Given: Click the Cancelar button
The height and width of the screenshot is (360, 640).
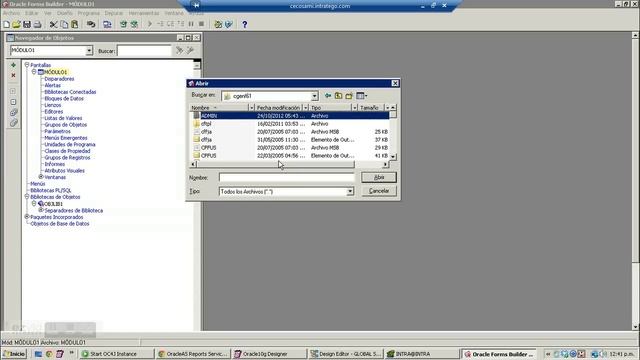Looking at the screenshot, I should 379,191.
